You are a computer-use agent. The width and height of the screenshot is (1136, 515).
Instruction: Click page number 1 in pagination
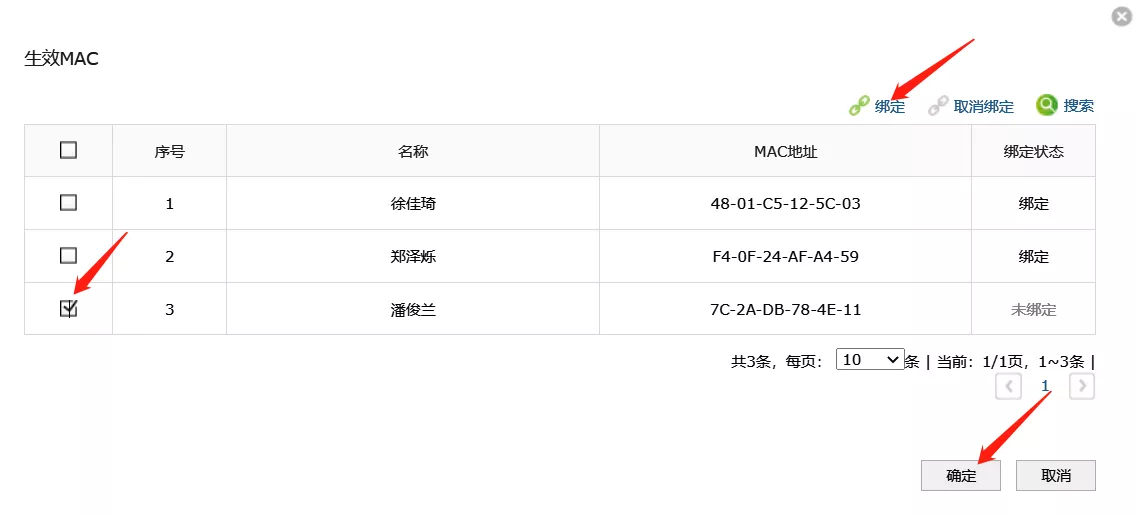tap(1045, 386)
